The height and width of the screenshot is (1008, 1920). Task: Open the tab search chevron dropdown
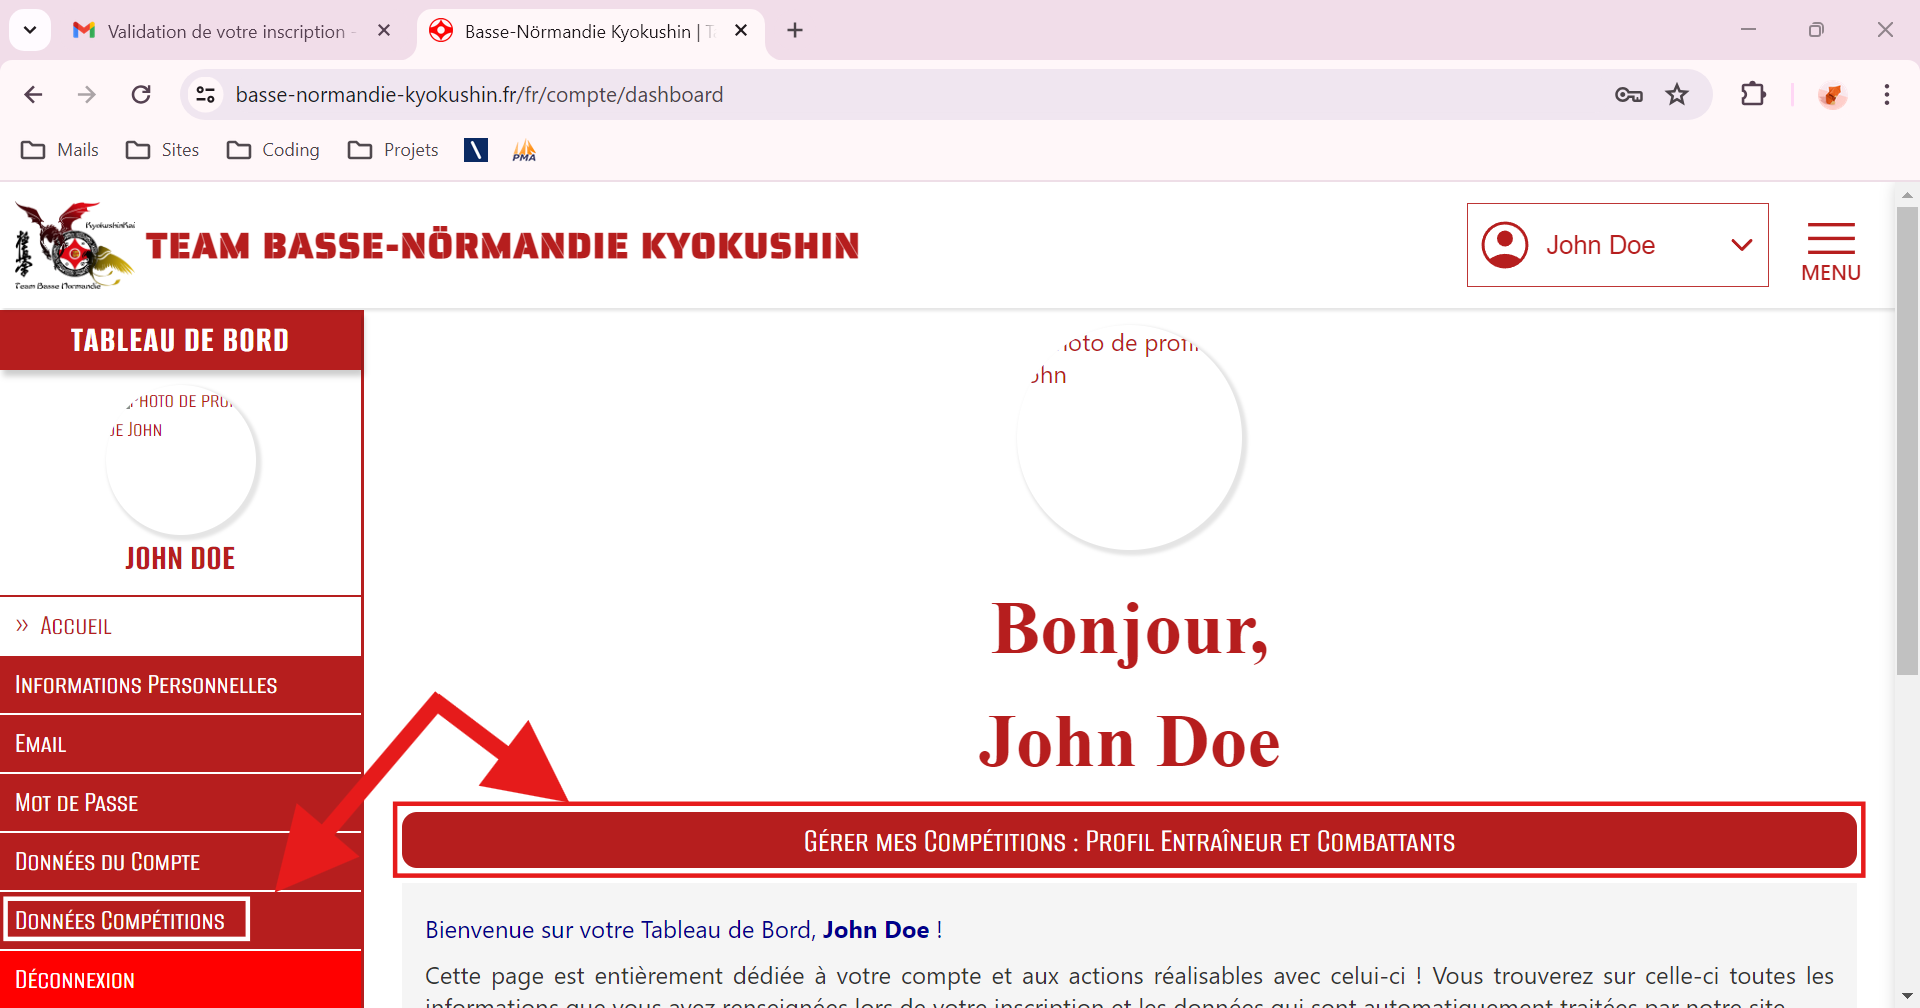tap(30, 30)
